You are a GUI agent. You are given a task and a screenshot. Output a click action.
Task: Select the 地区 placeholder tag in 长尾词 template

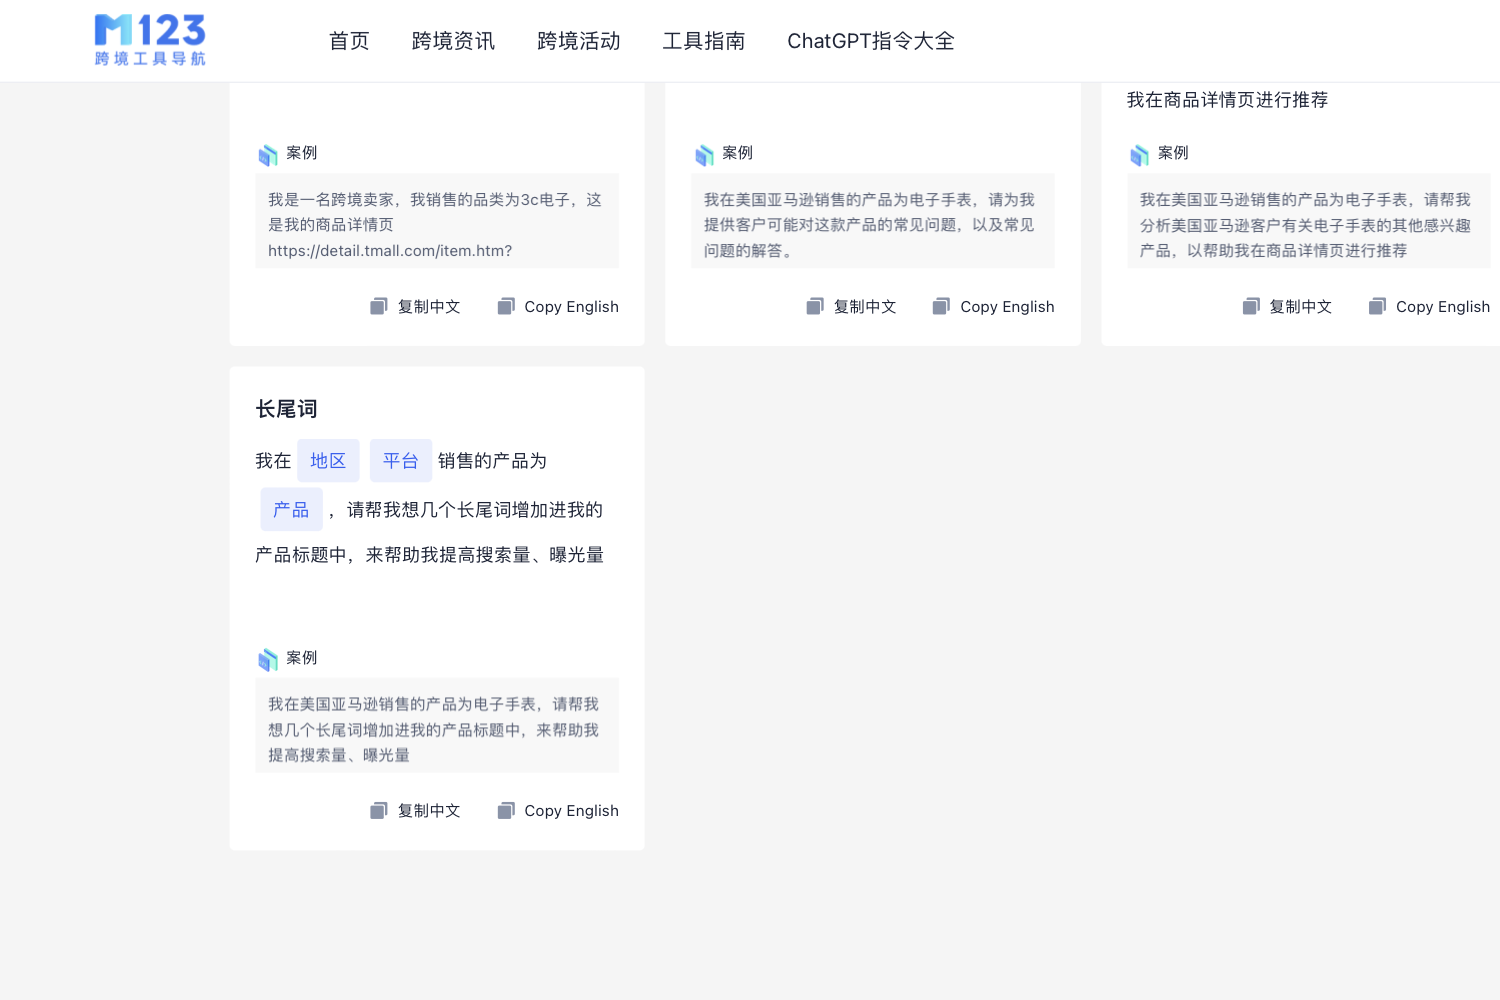click(x=328, y=460)
